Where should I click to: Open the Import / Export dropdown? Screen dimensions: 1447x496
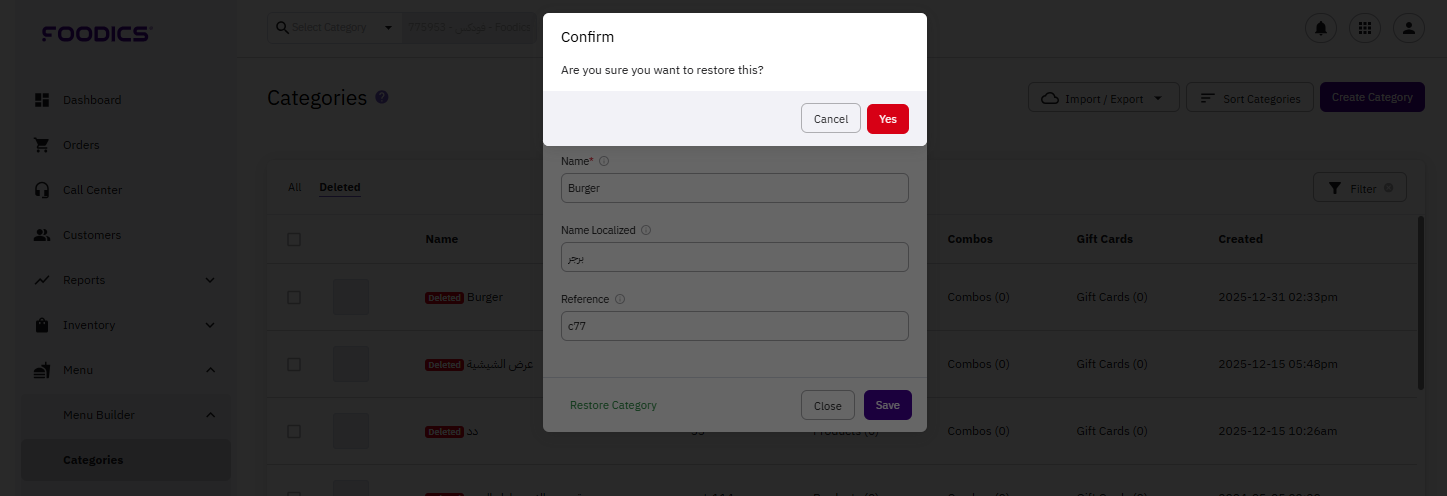click(x=1102, y=98)
